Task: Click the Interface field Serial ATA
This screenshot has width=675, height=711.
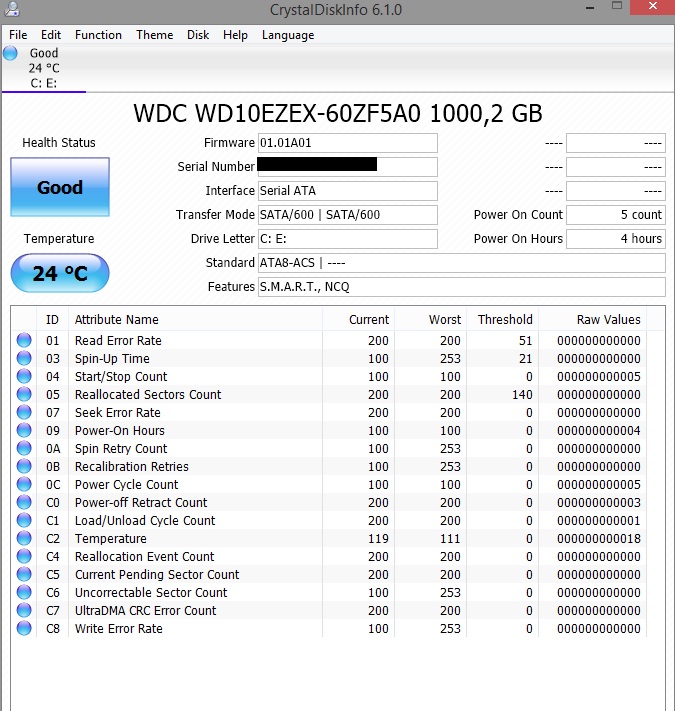Action: 348,191
